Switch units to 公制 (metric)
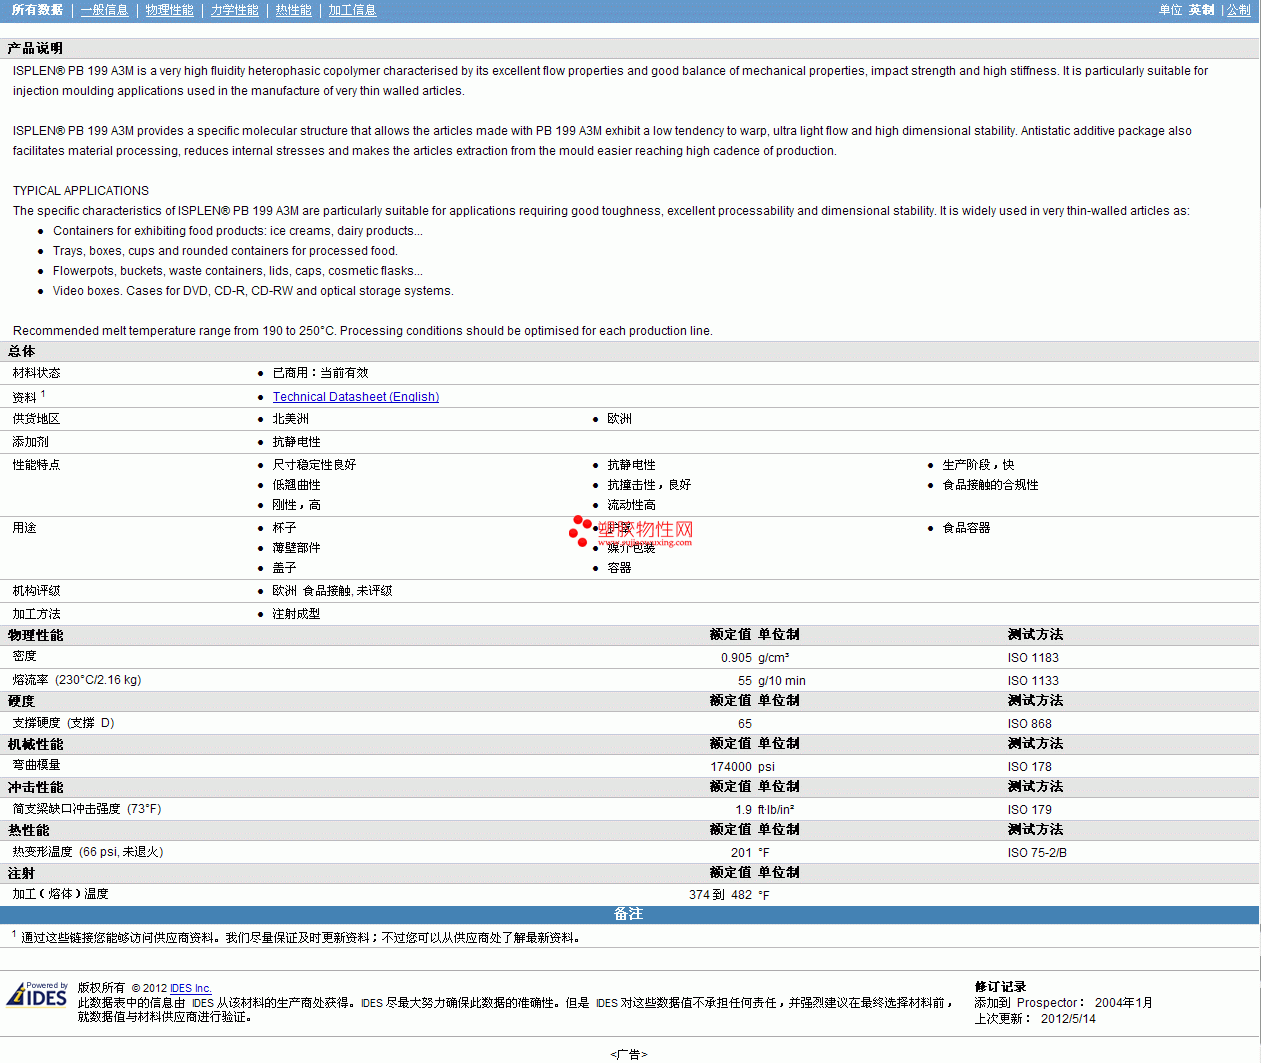 click(1238, 10)
